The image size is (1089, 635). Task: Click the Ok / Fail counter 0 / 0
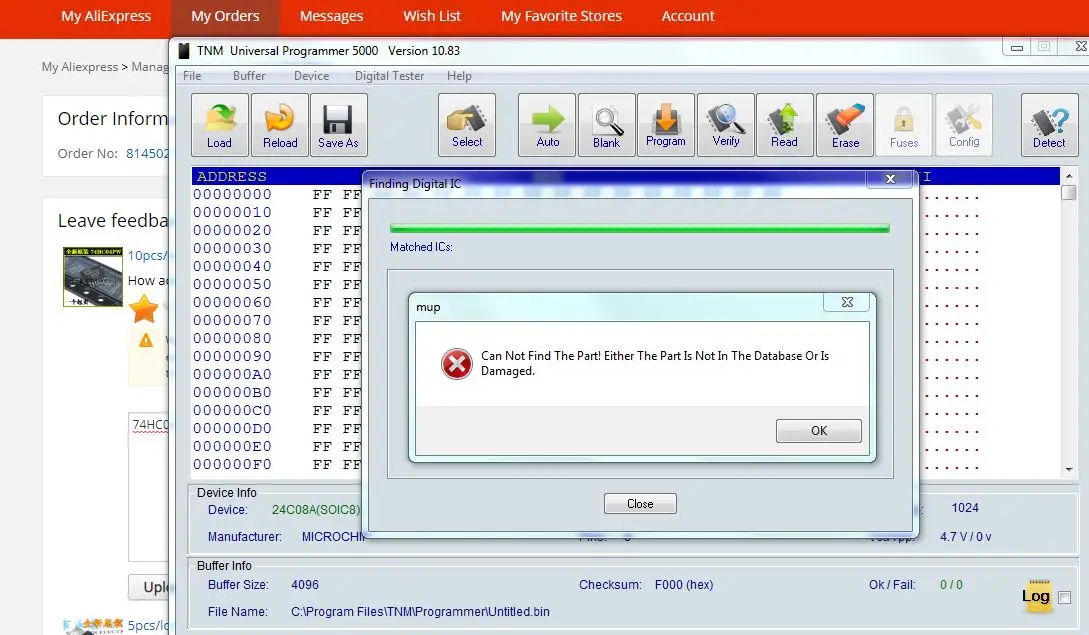[x=951, y=585]
